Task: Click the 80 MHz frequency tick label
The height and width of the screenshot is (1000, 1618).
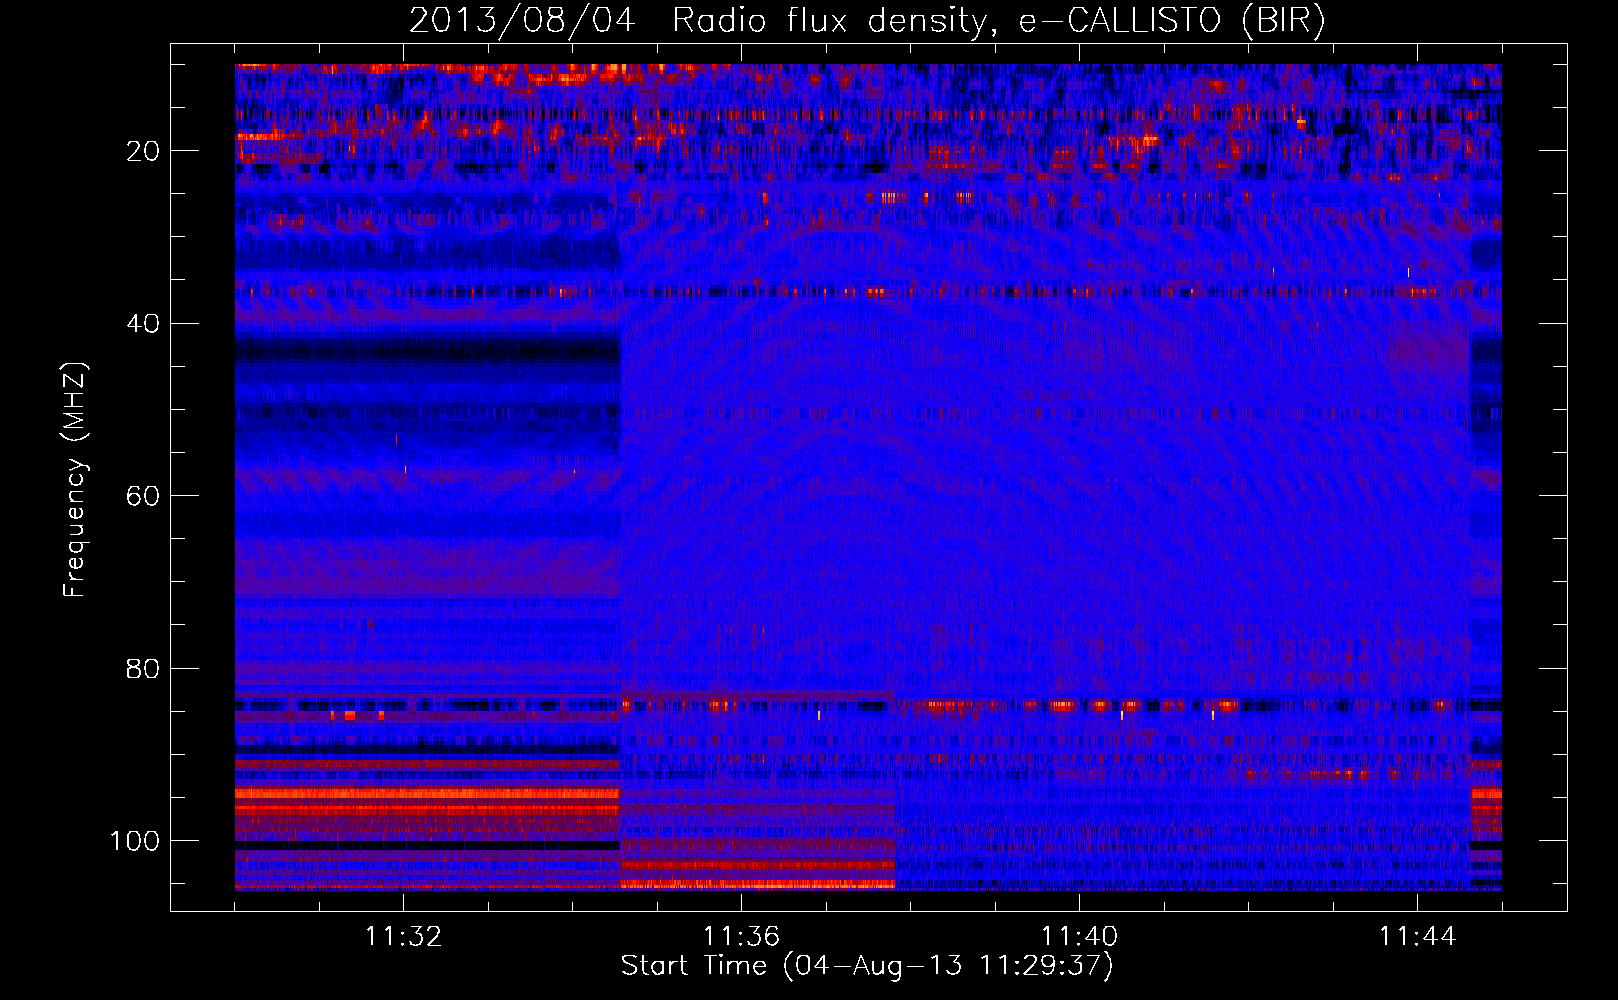Action: click(143, 669)
